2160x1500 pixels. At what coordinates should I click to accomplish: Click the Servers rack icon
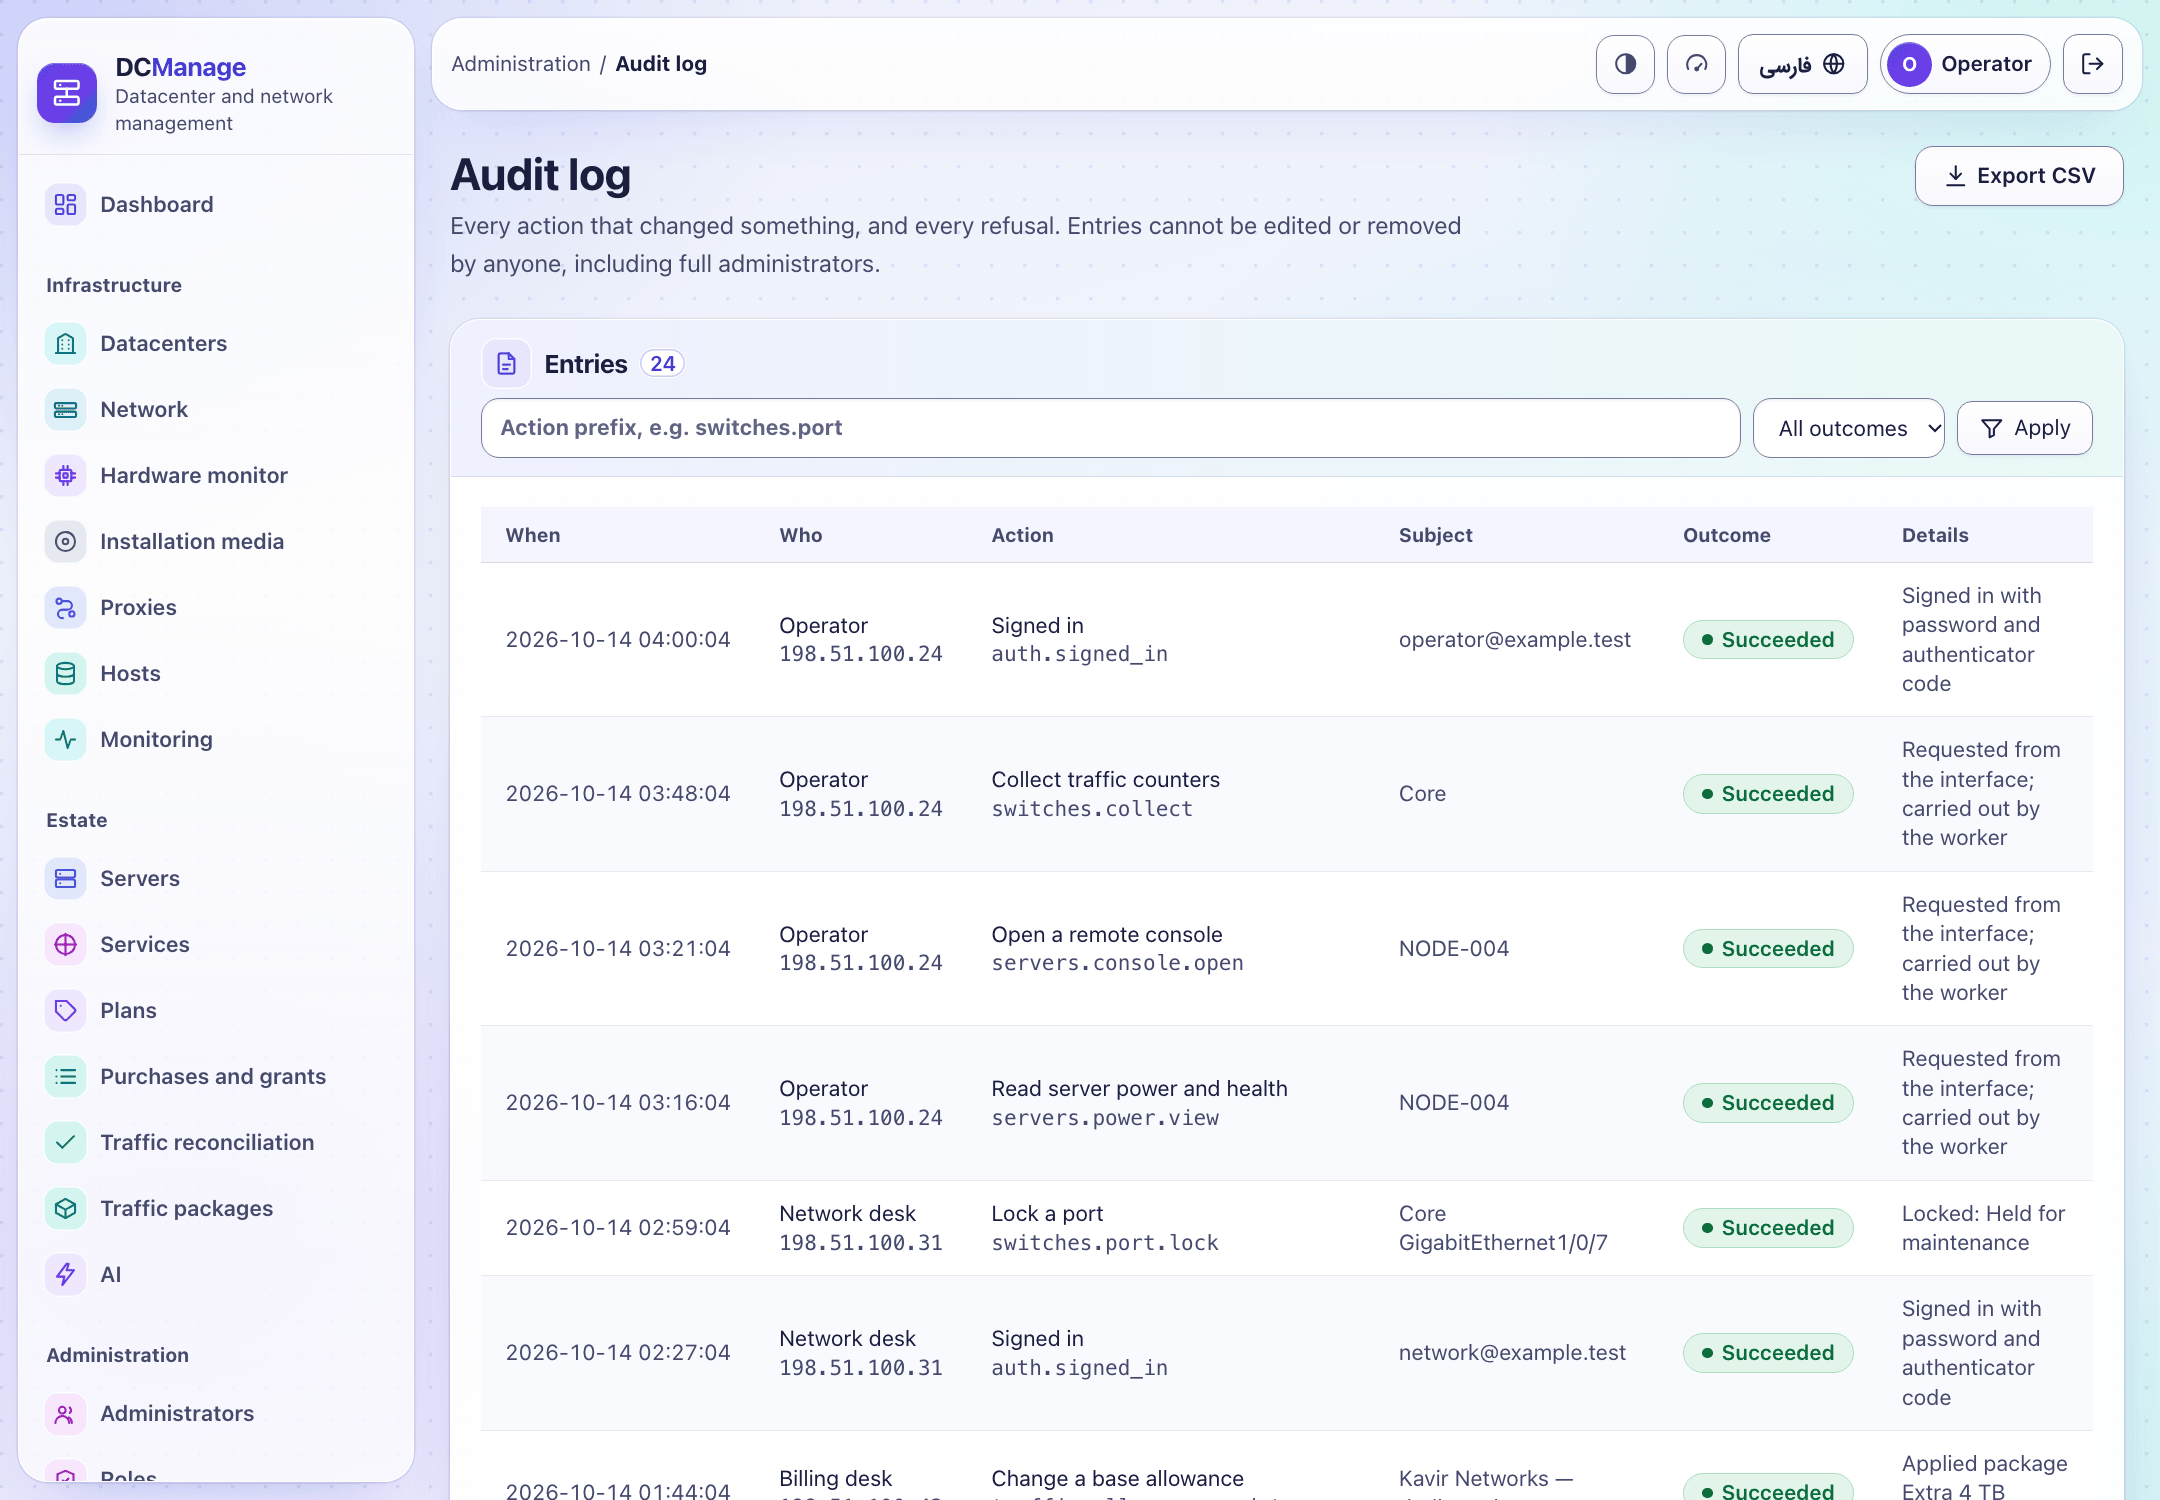pyautogui.click(x=65, y=878)
